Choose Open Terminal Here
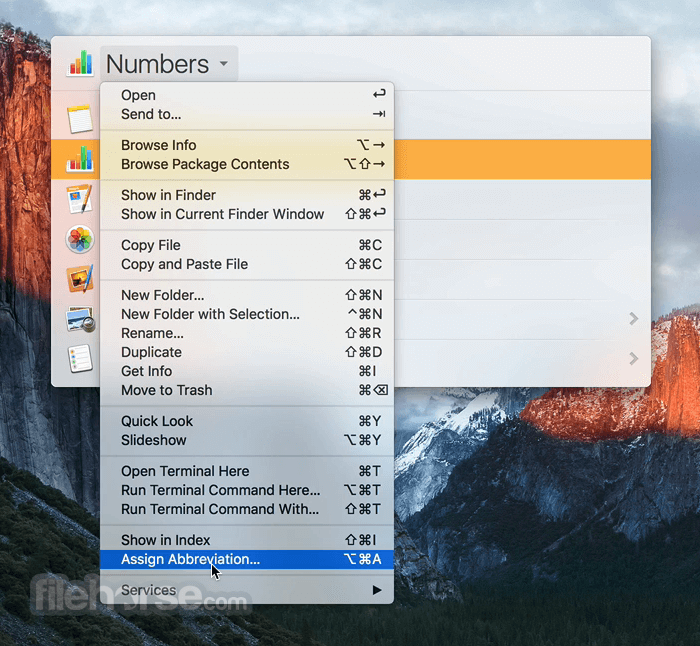 247,471
